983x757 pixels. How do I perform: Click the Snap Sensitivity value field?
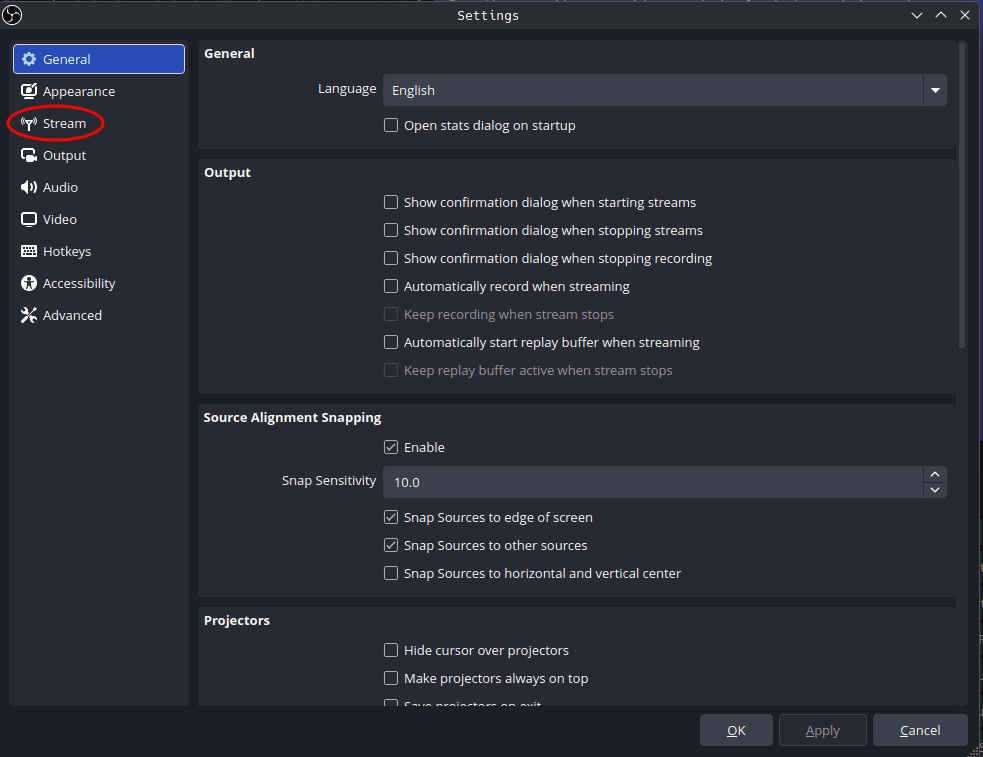[x=653, y=483]
